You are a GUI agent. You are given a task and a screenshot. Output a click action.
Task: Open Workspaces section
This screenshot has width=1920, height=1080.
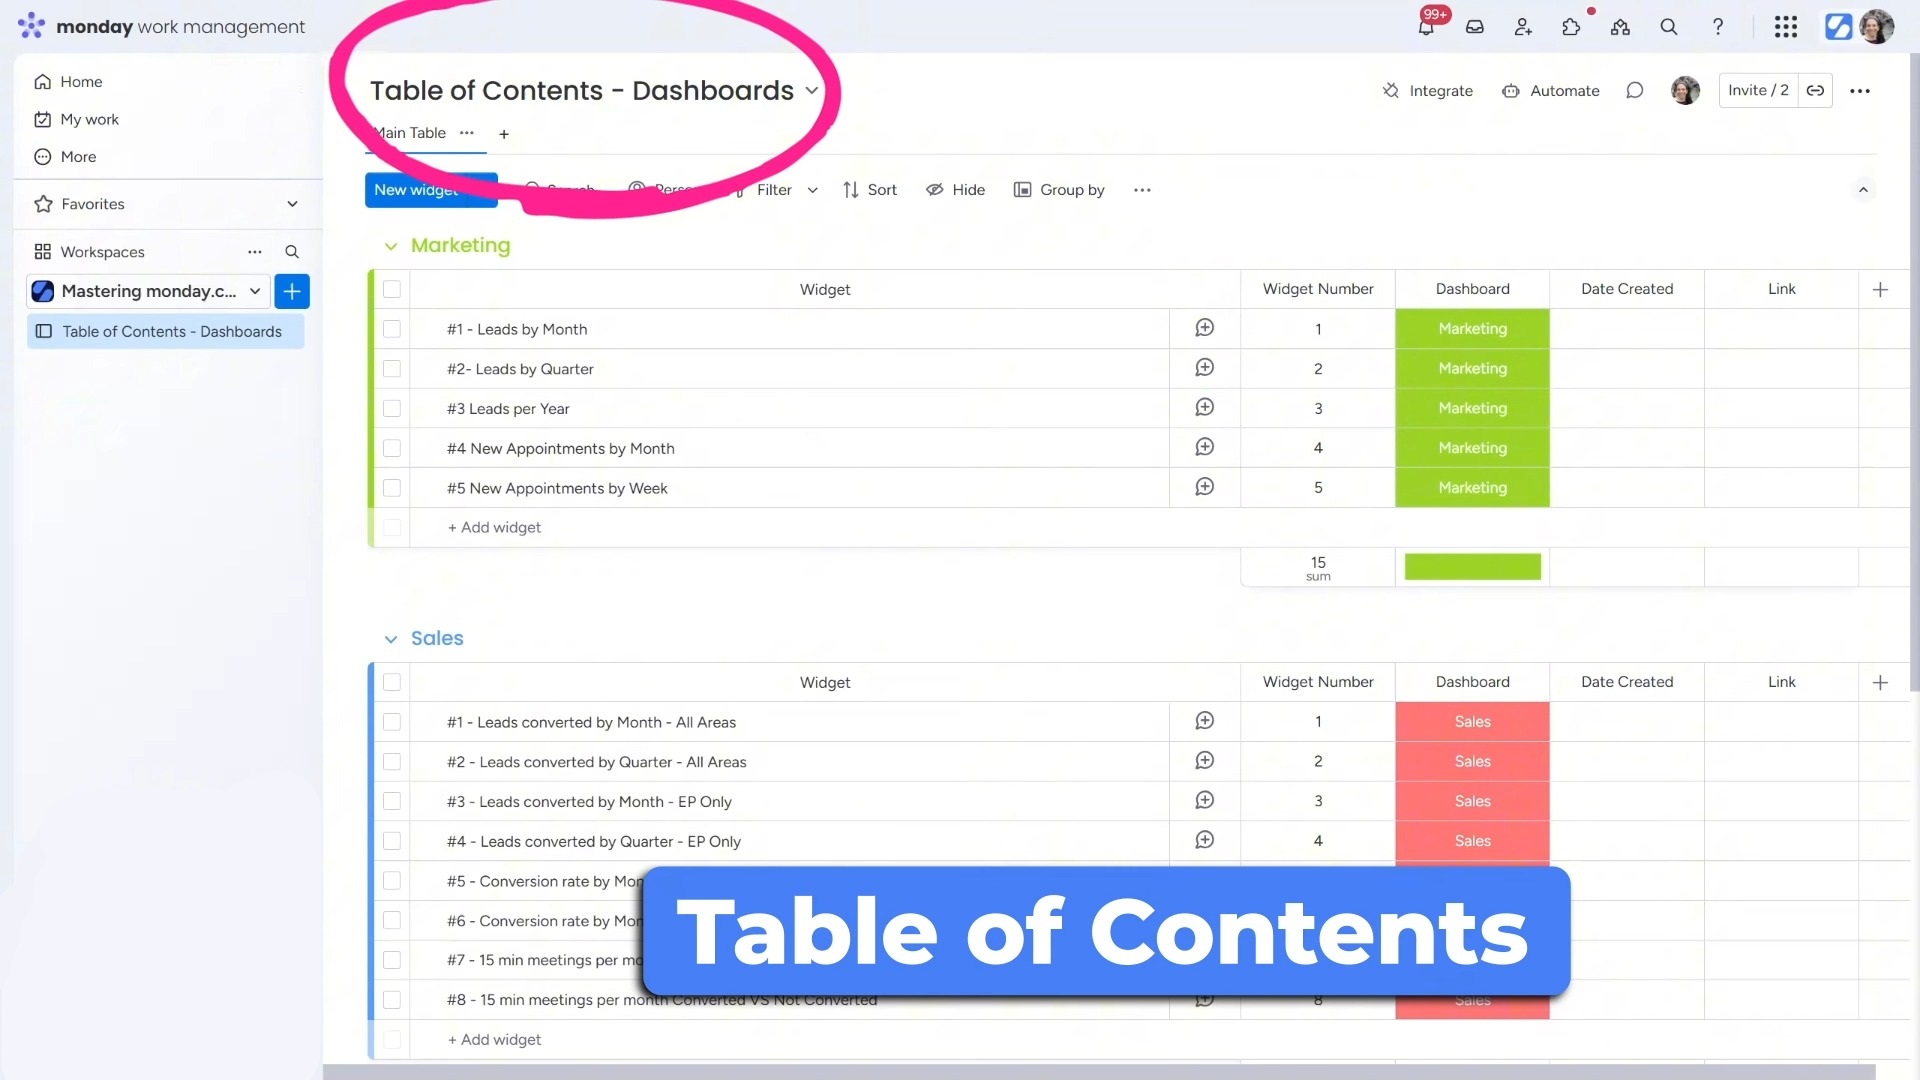coord(89,252)
